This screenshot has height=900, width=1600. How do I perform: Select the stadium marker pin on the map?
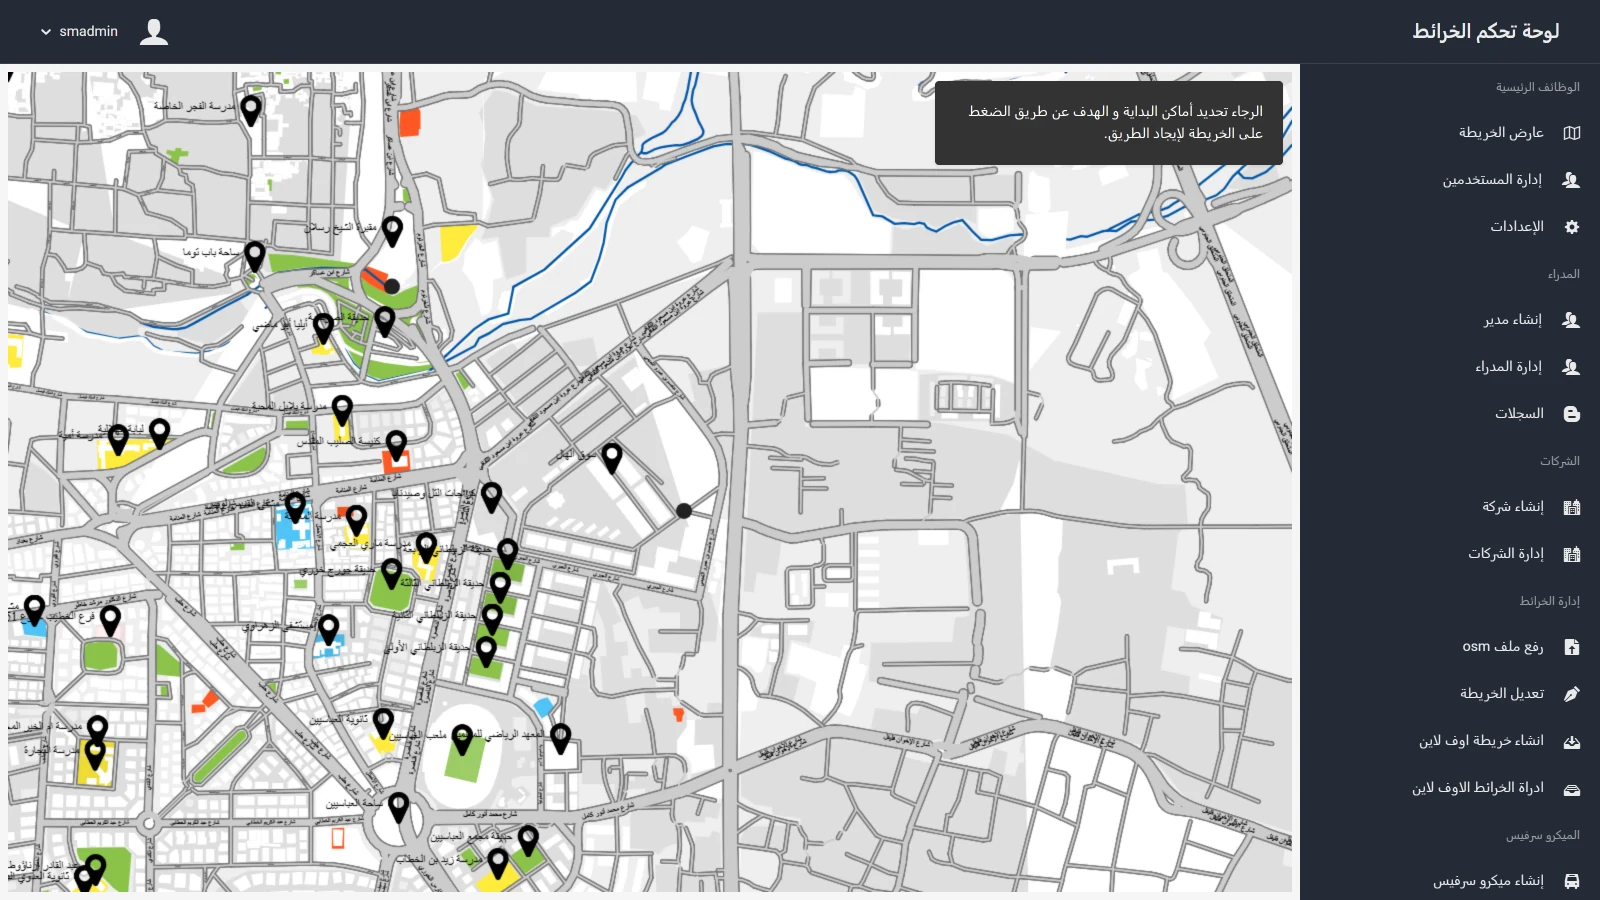(462, 739)
